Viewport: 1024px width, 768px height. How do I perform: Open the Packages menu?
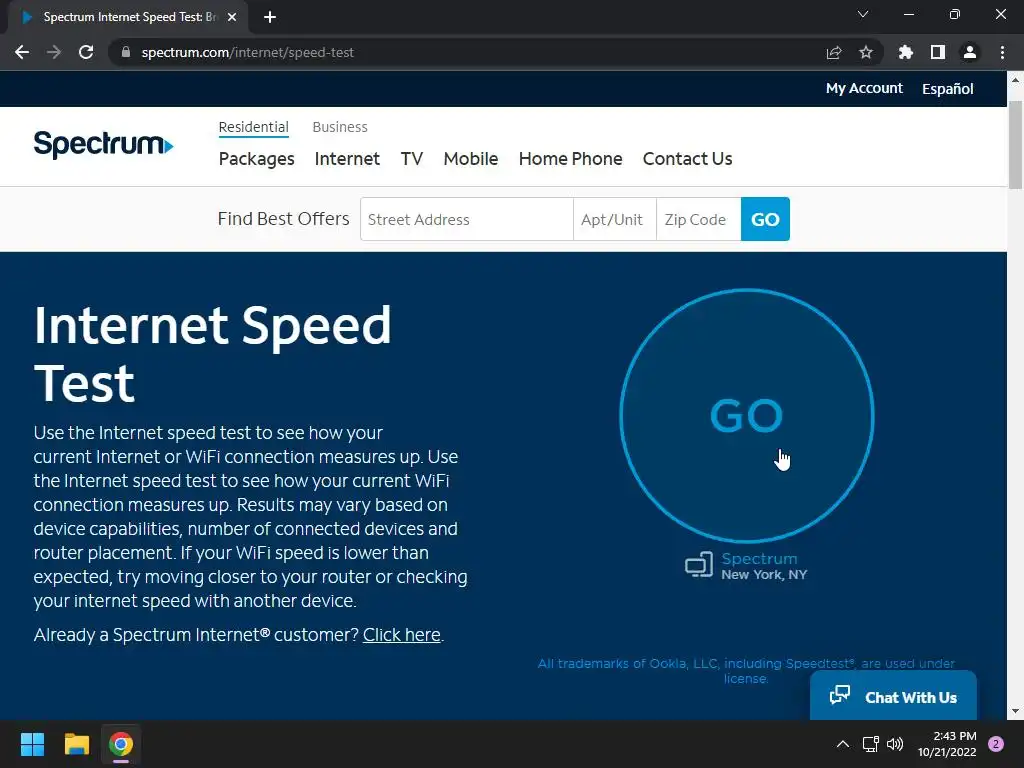click(x=257, y=159)
